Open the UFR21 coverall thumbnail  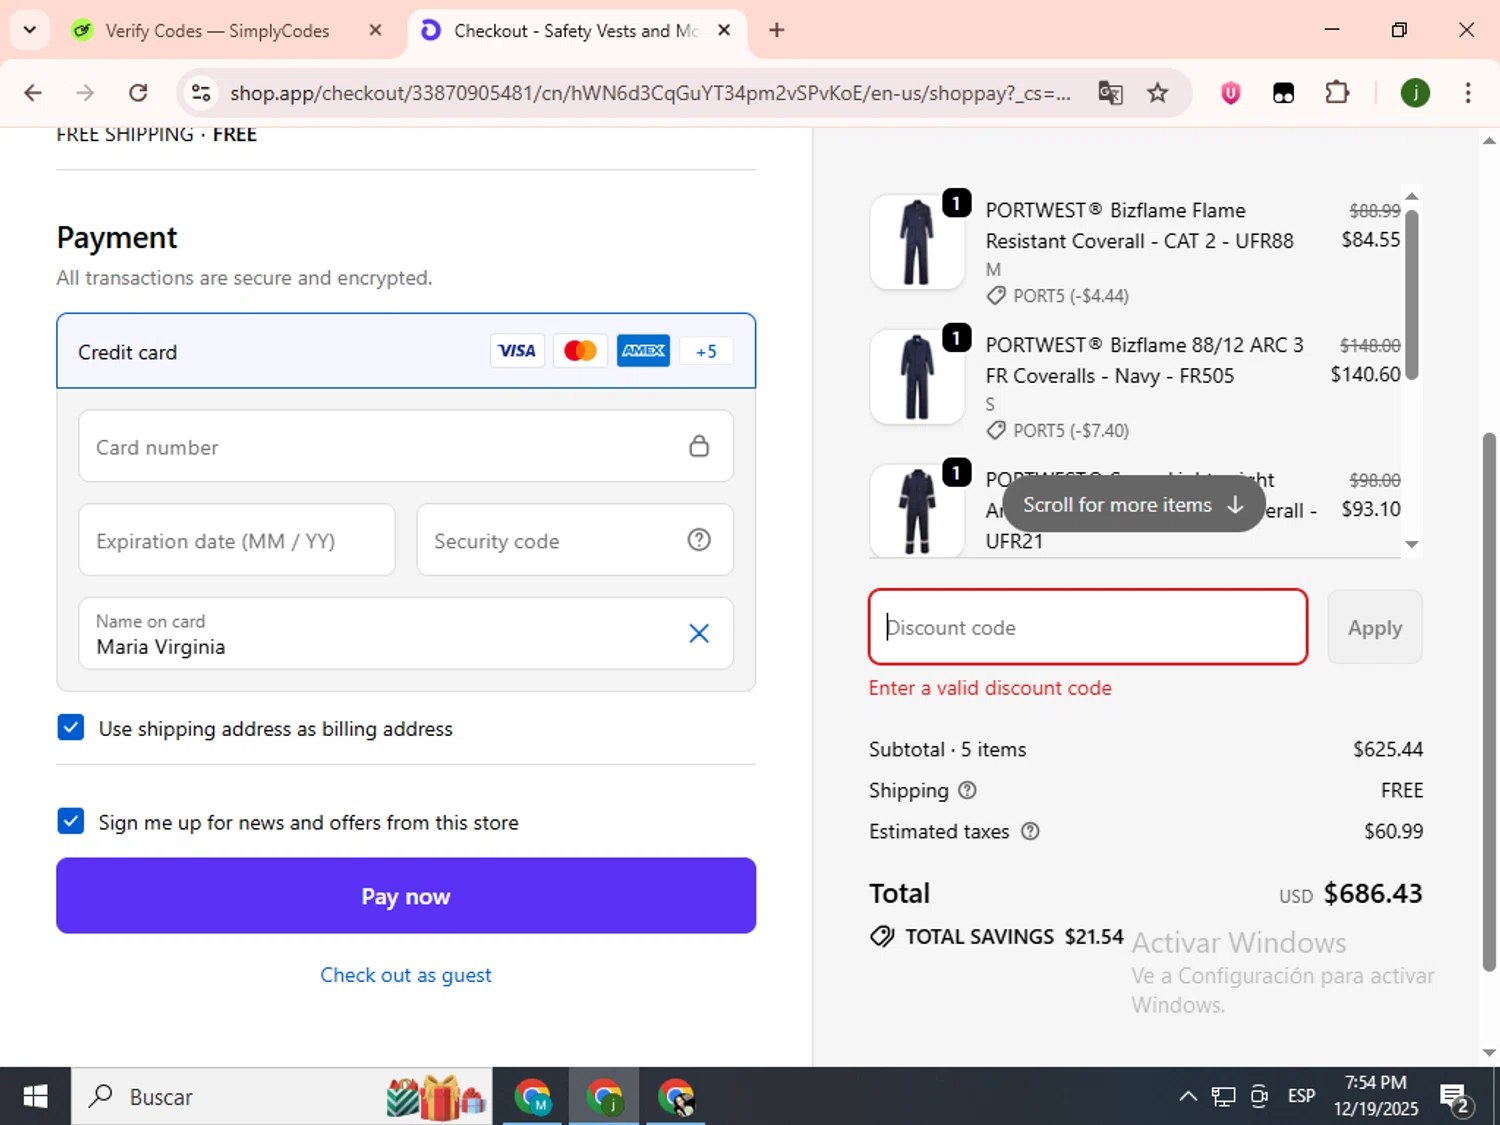pos(917,510)
